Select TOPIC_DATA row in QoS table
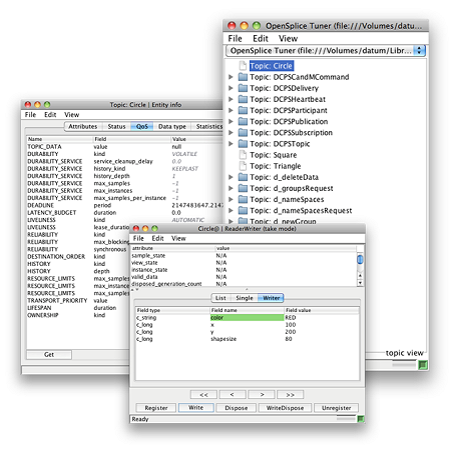The height and width of the screenshot is (451, 451). [125, 147]
